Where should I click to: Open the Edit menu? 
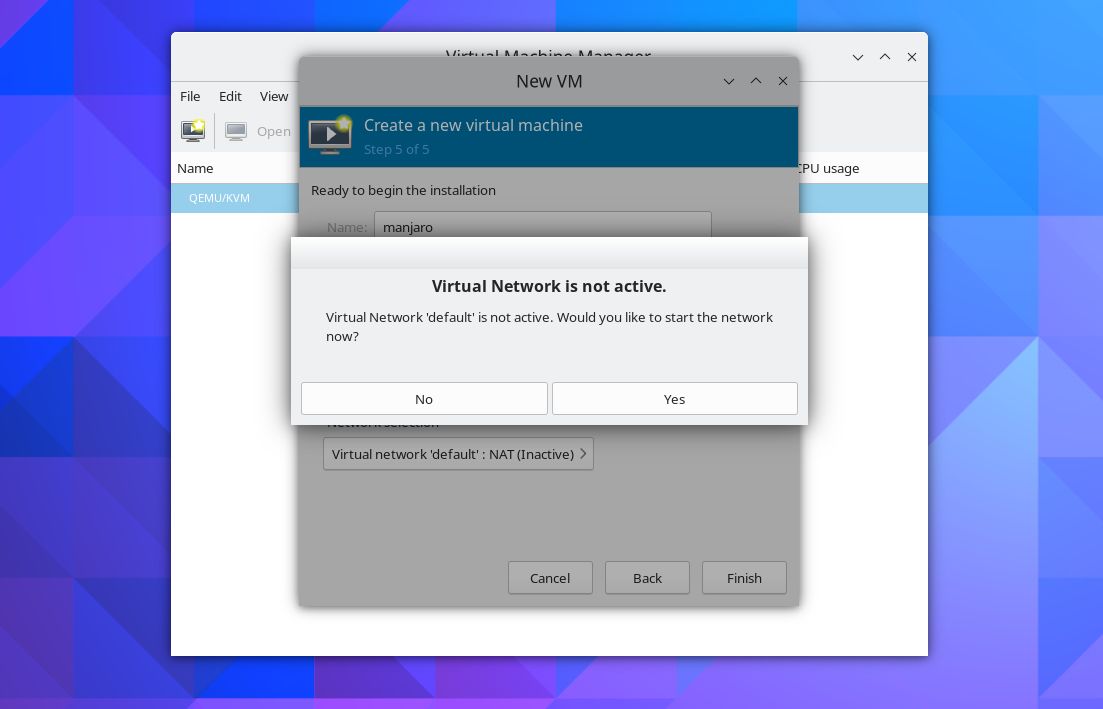tap(229, 96)
